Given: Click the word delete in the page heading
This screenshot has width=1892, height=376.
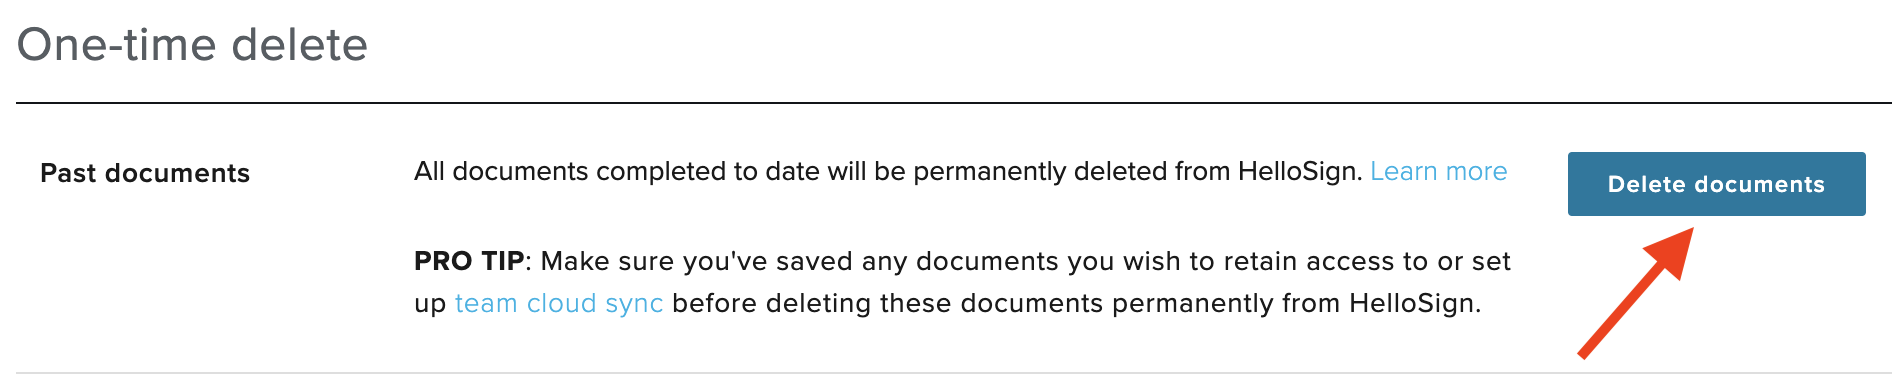Looking at the screenshot, I should click(x=299, y=45).
